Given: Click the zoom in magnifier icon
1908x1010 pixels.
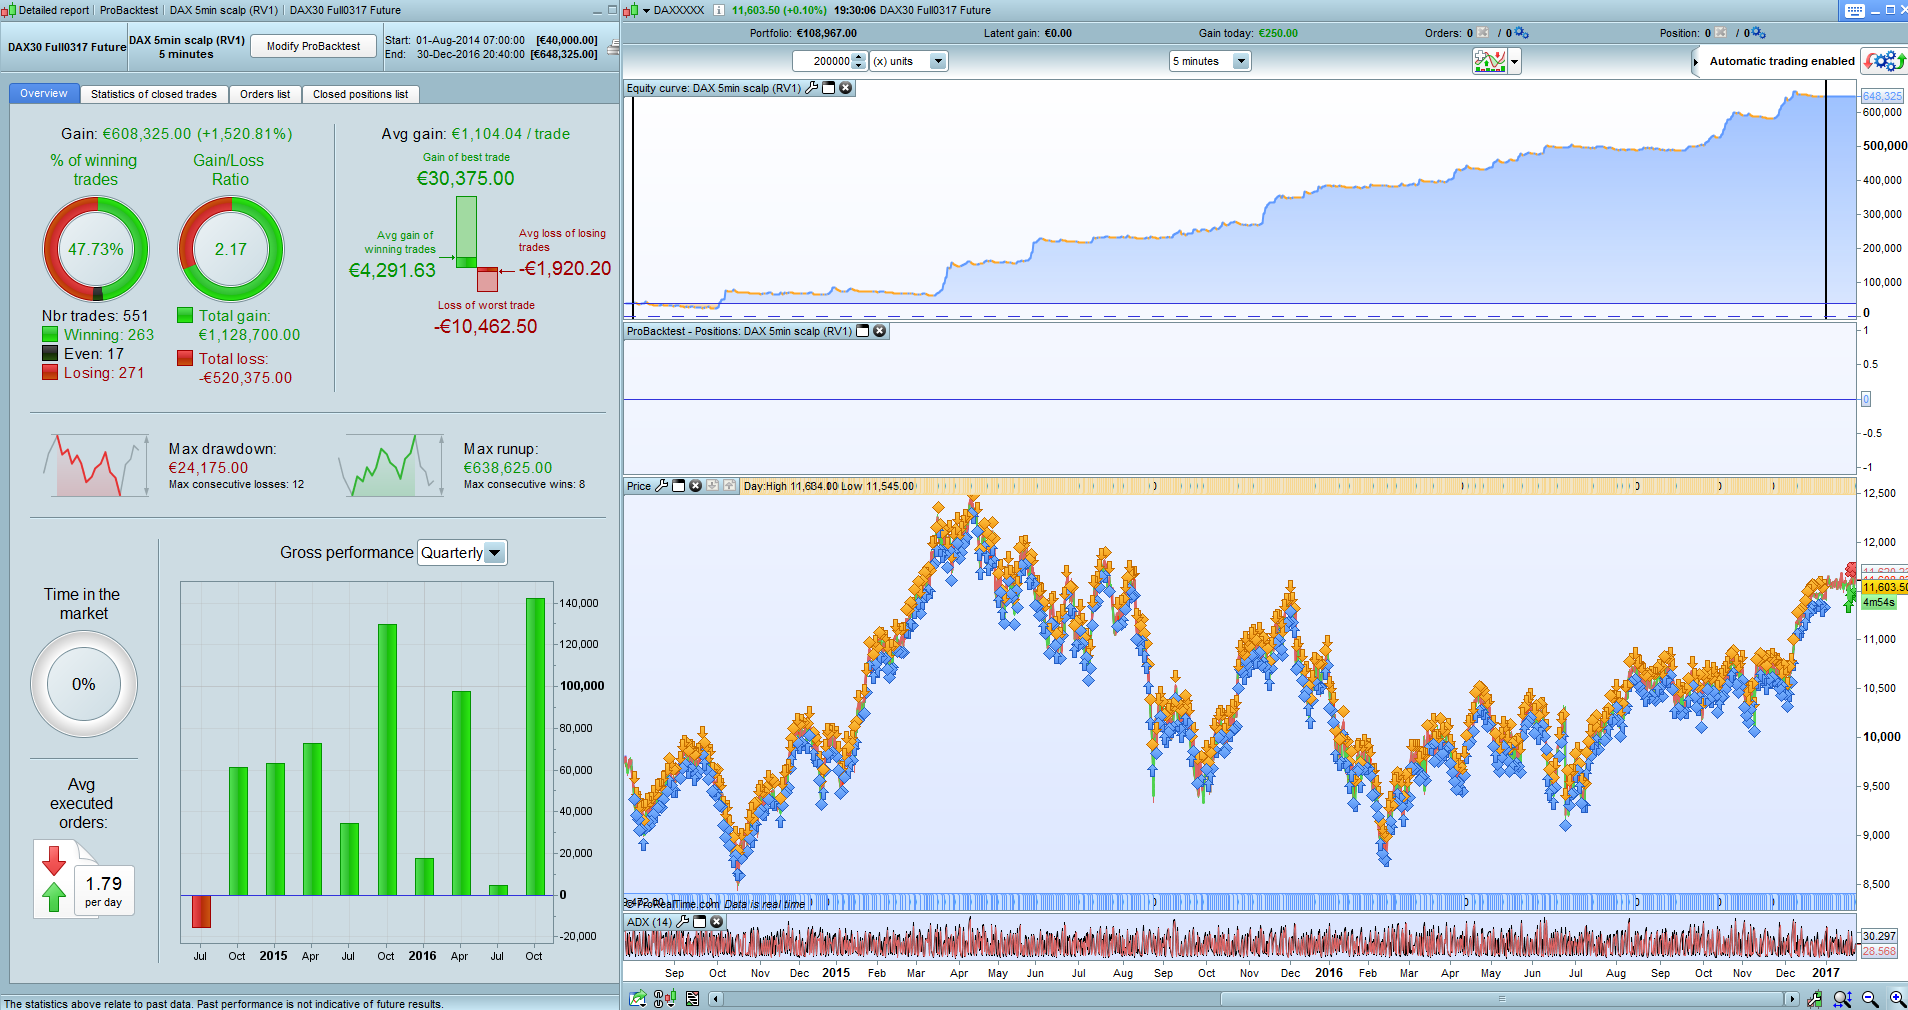Looking at the screenshot, I should coord(1897,998).
